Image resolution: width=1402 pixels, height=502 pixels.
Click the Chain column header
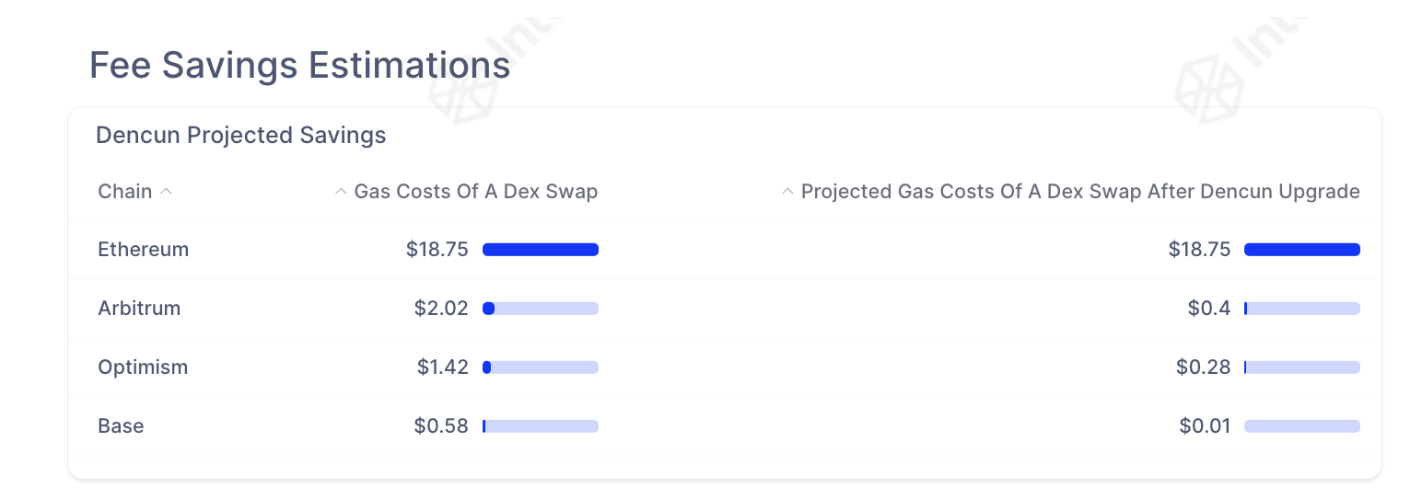point(125,191)
